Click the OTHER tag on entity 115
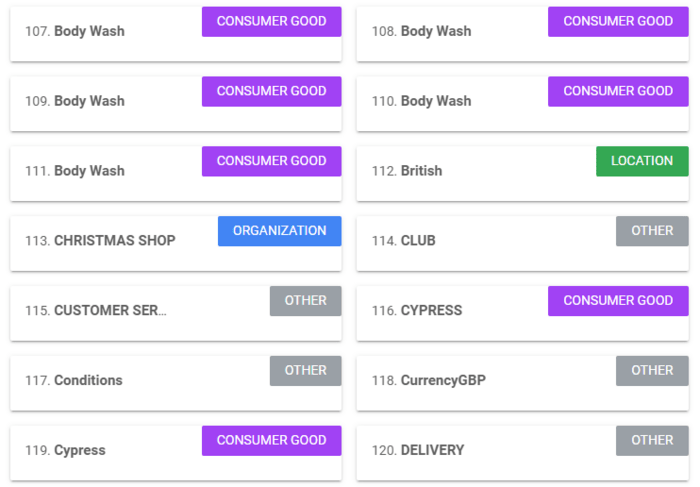The width and height of the screenshot is (700, 487). 305,301
